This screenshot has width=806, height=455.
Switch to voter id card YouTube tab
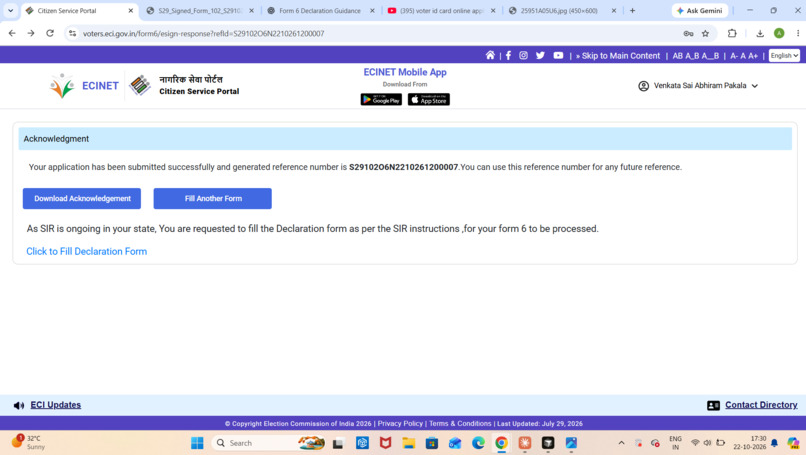point(441,10)
